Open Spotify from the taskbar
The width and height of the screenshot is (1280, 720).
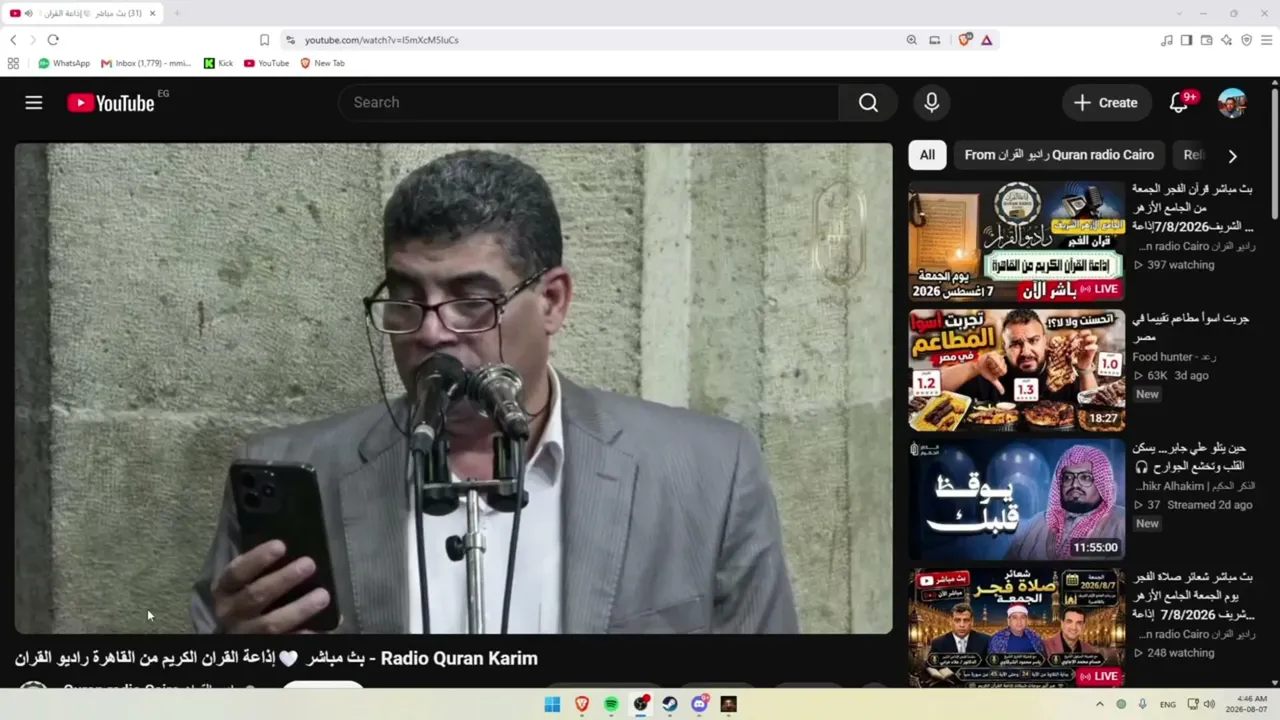pos(611,704)
